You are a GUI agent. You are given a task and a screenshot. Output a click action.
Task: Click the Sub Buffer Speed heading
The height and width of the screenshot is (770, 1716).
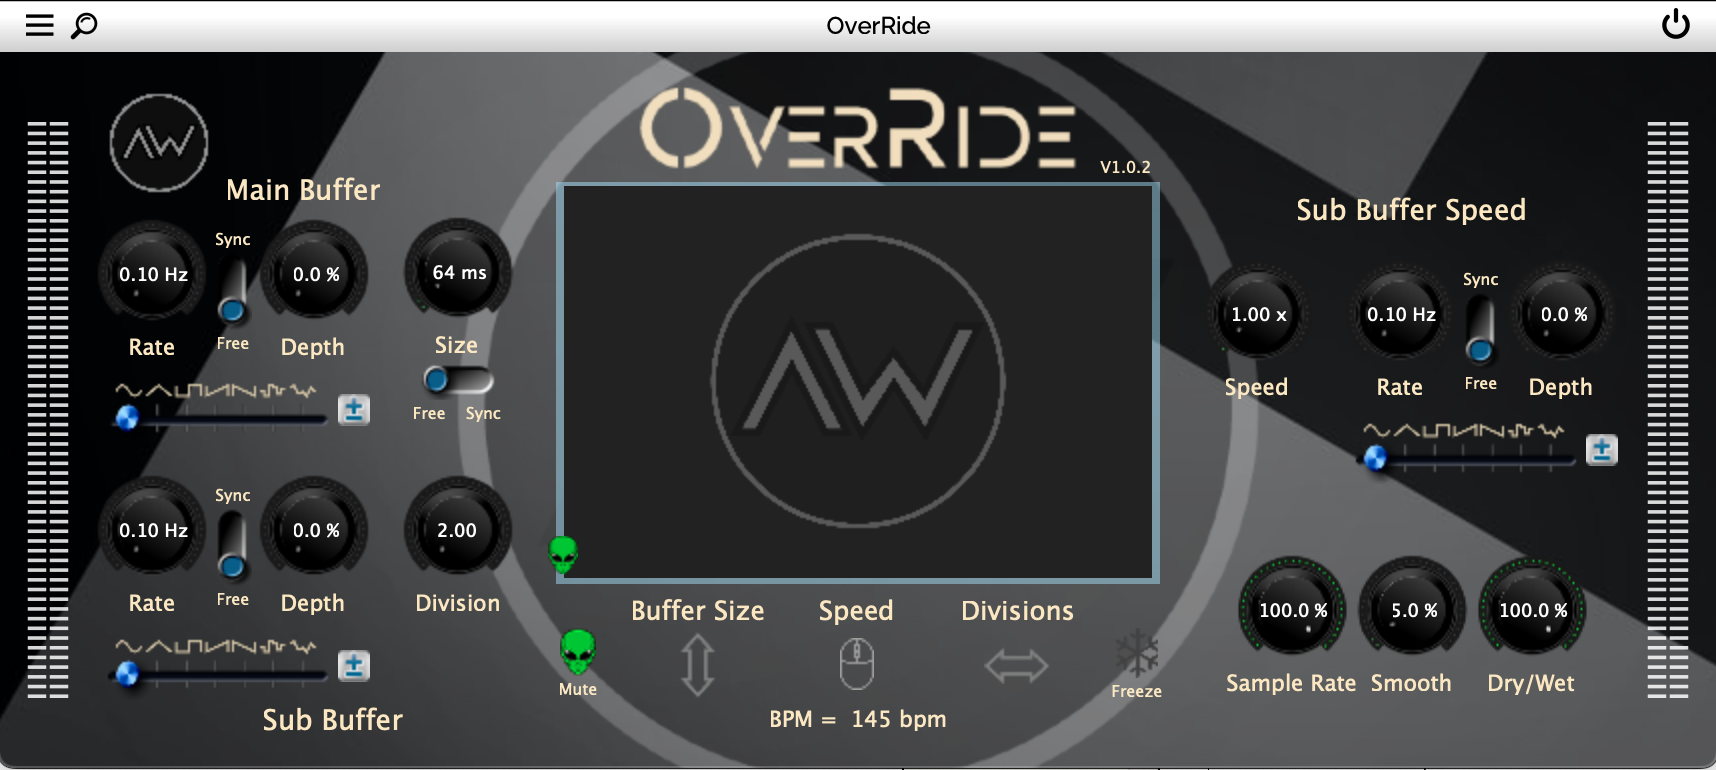pyautogui.click(x=1411, y=210)
